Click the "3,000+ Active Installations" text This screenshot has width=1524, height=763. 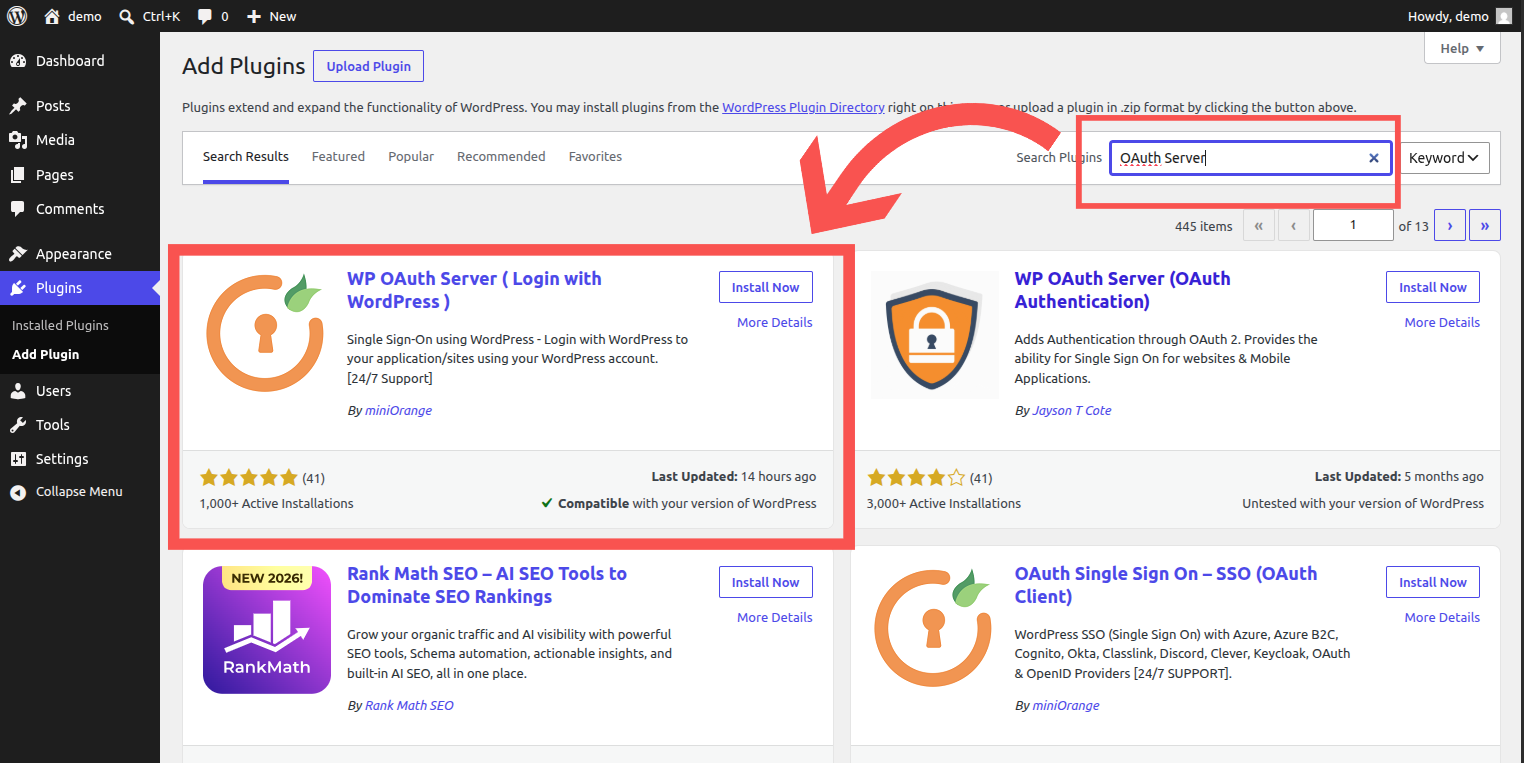944,503
